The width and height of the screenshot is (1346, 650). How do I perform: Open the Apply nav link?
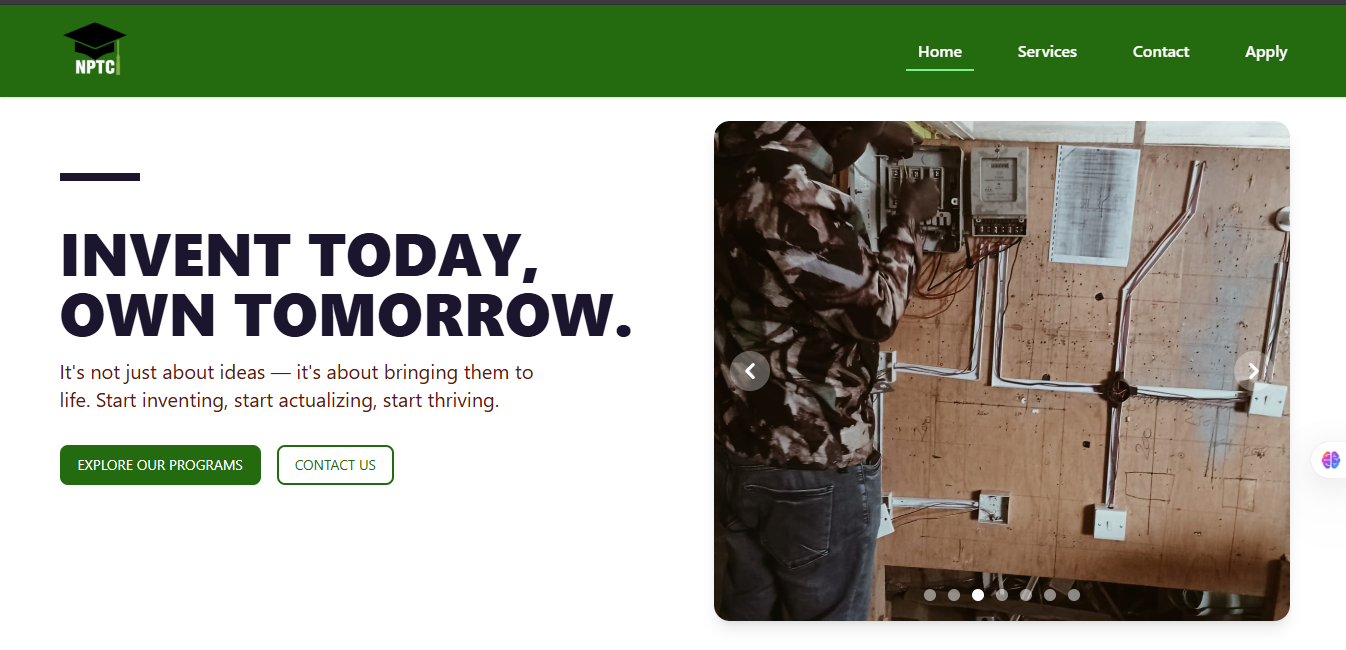tap(1266, 52)
